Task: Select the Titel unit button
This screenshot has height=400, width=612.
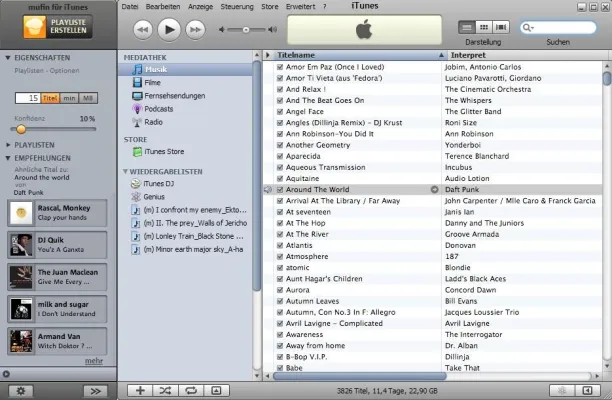Action: [50, 98]
